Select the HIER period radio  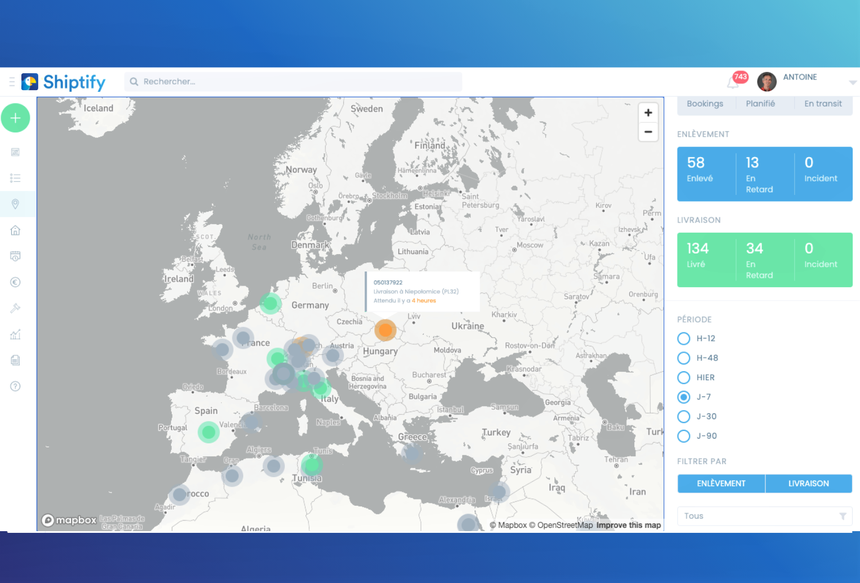click(x=683, y=377)
